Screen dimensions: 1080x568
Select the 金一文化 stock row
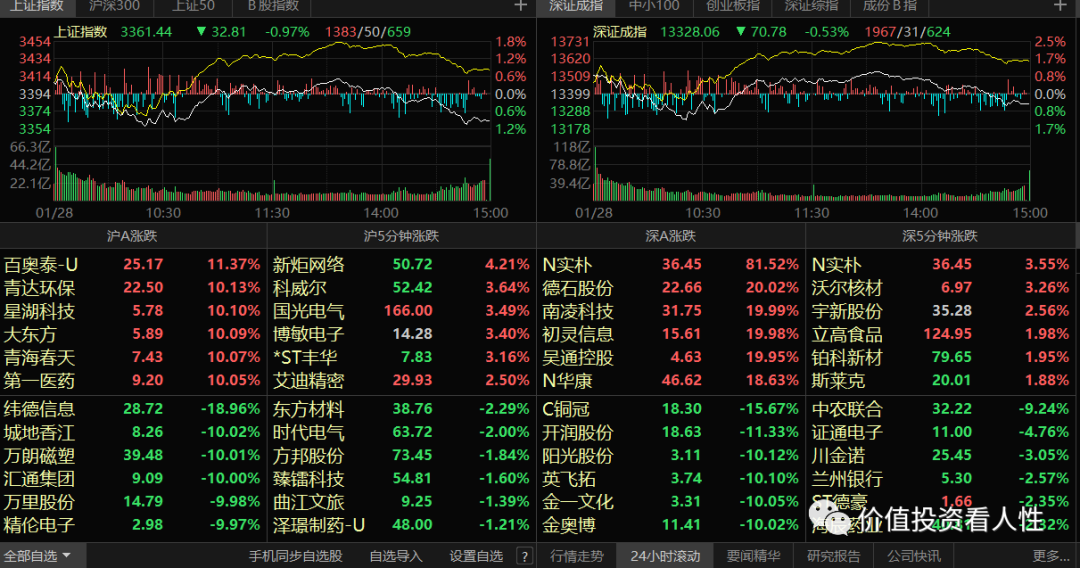(x=671, y=502)
